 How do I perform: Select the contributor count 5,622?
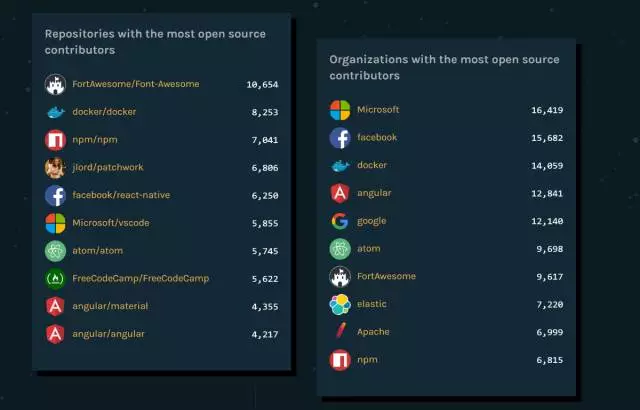click(x=265, y=279)
